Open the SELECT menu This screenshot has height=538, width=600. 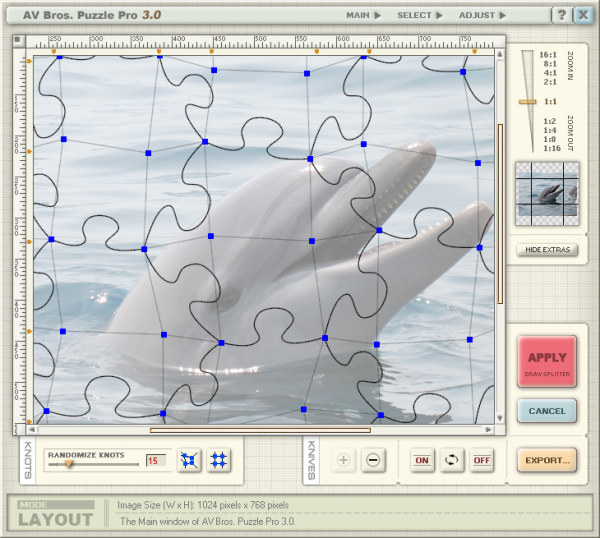tap(420, 15)
